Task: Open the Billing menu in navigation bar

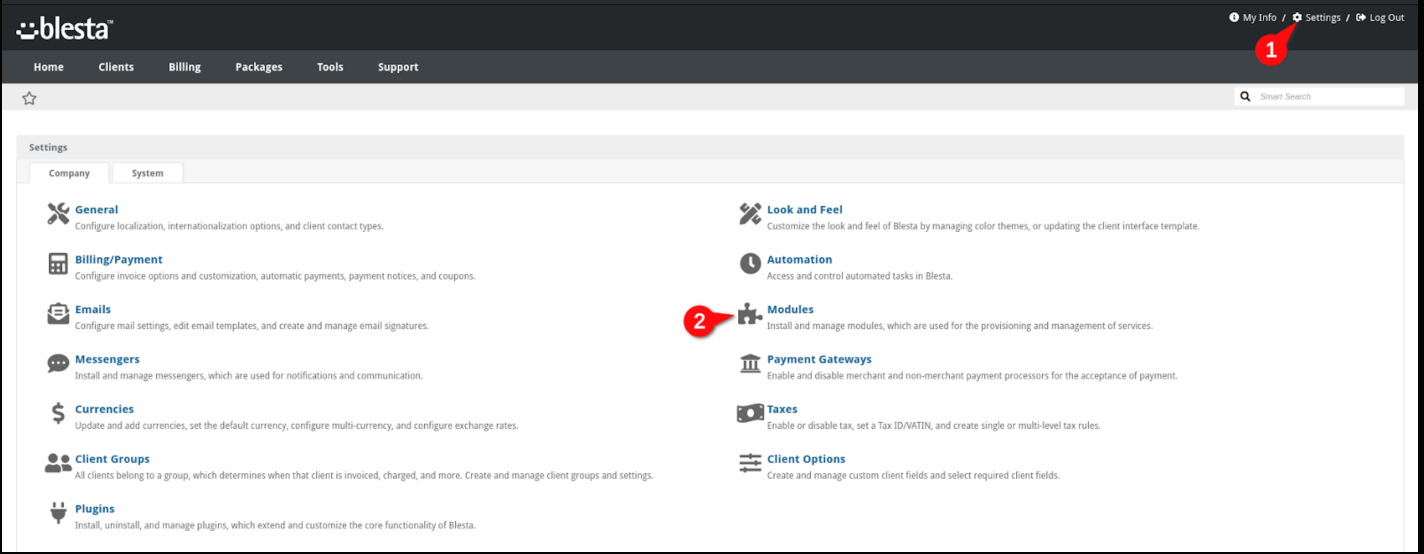Action: (184, 67)
